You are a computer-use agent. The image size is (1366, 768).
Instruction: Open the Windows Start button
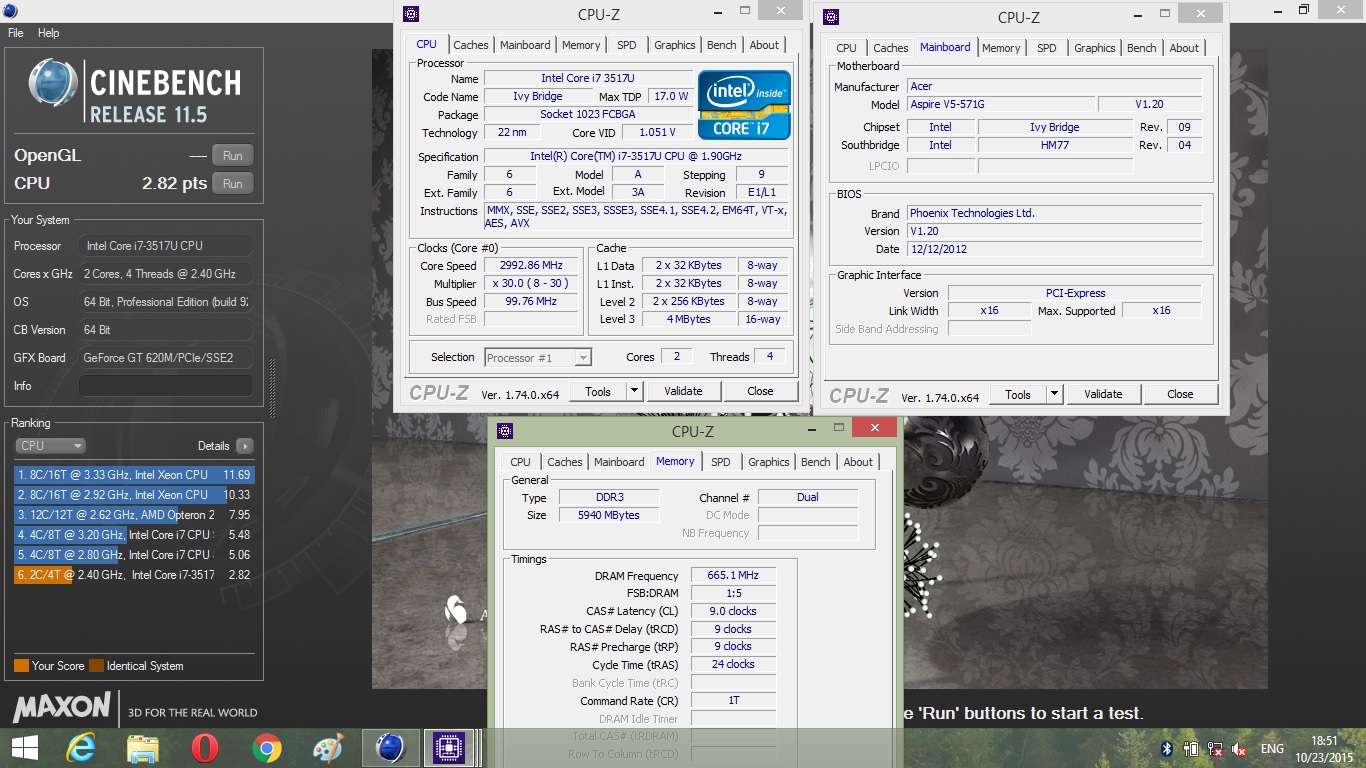click(25, 748)
